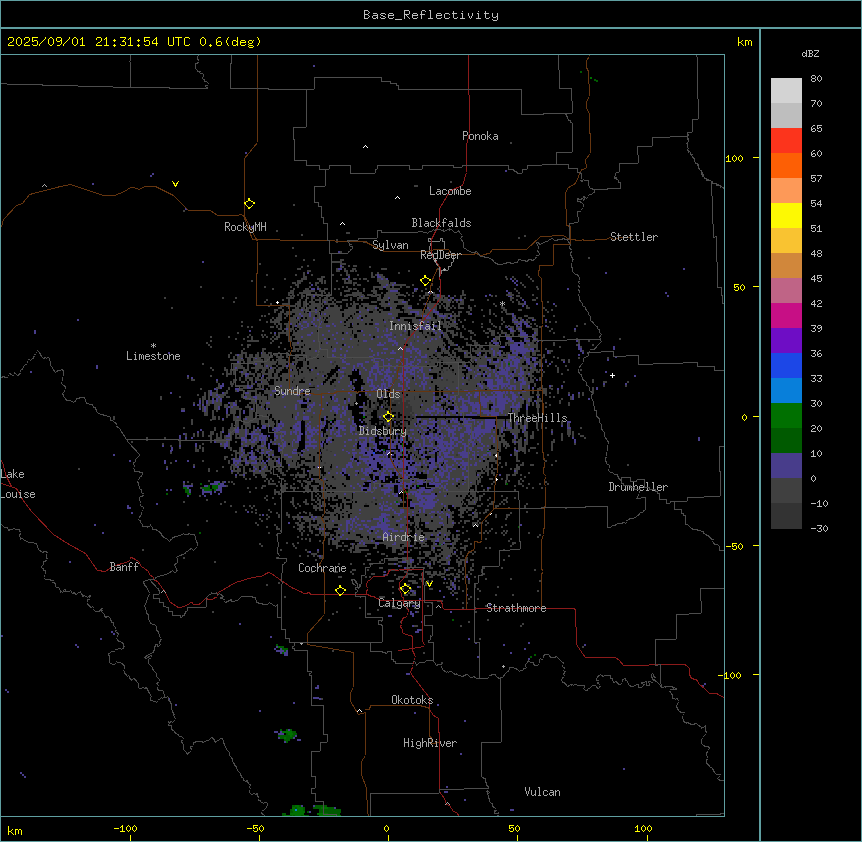Image resolution: width=862 pixels, height=842 pixels.
Task: Click the Lake Louise label
Action: click(x=18, y=484)
